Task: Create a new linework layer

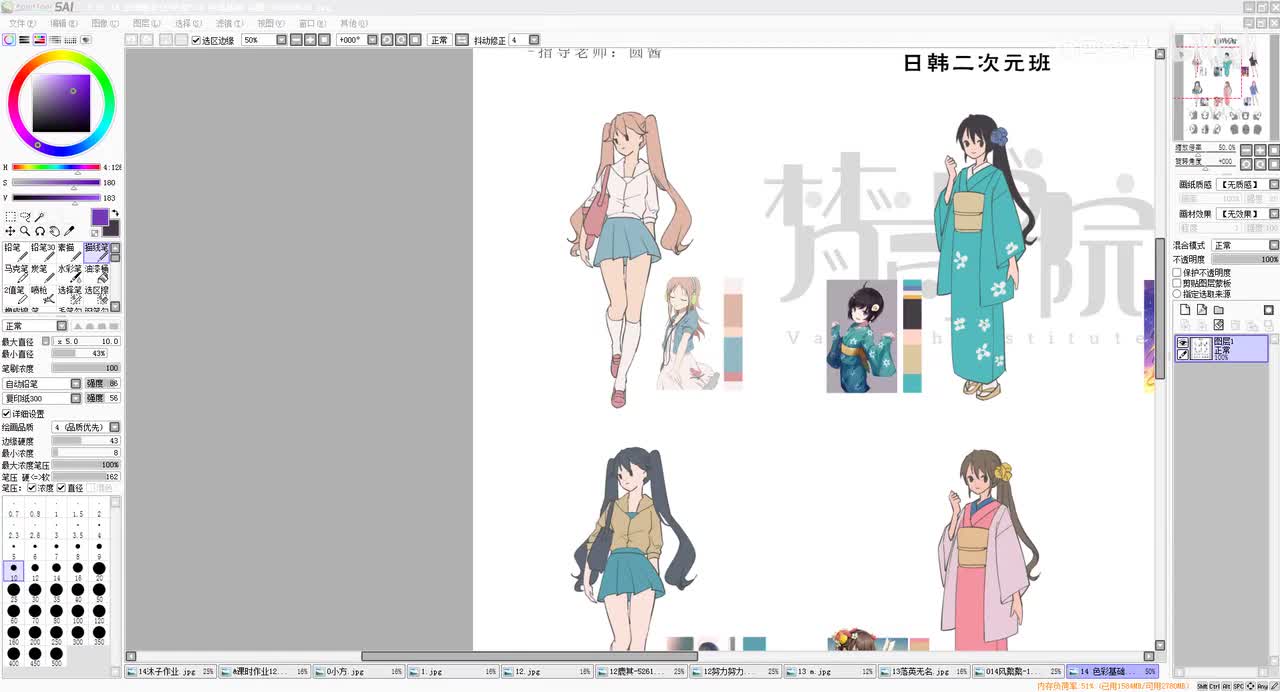Action: tap(1202, 310)
